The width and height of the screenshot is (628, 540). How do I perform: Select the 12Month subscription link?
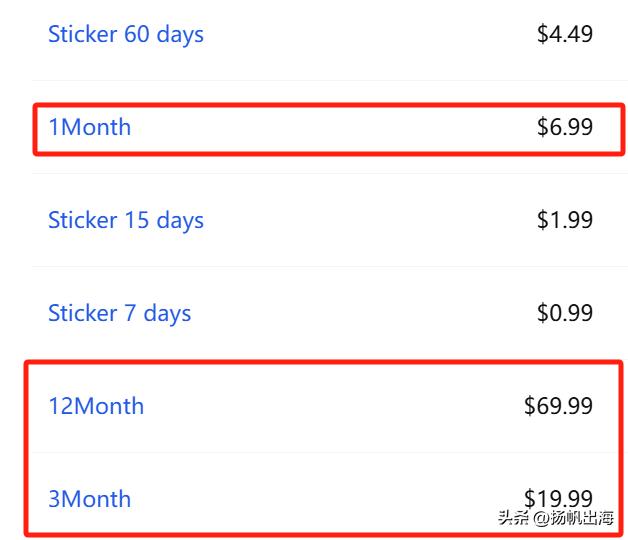tap(96, 406)
